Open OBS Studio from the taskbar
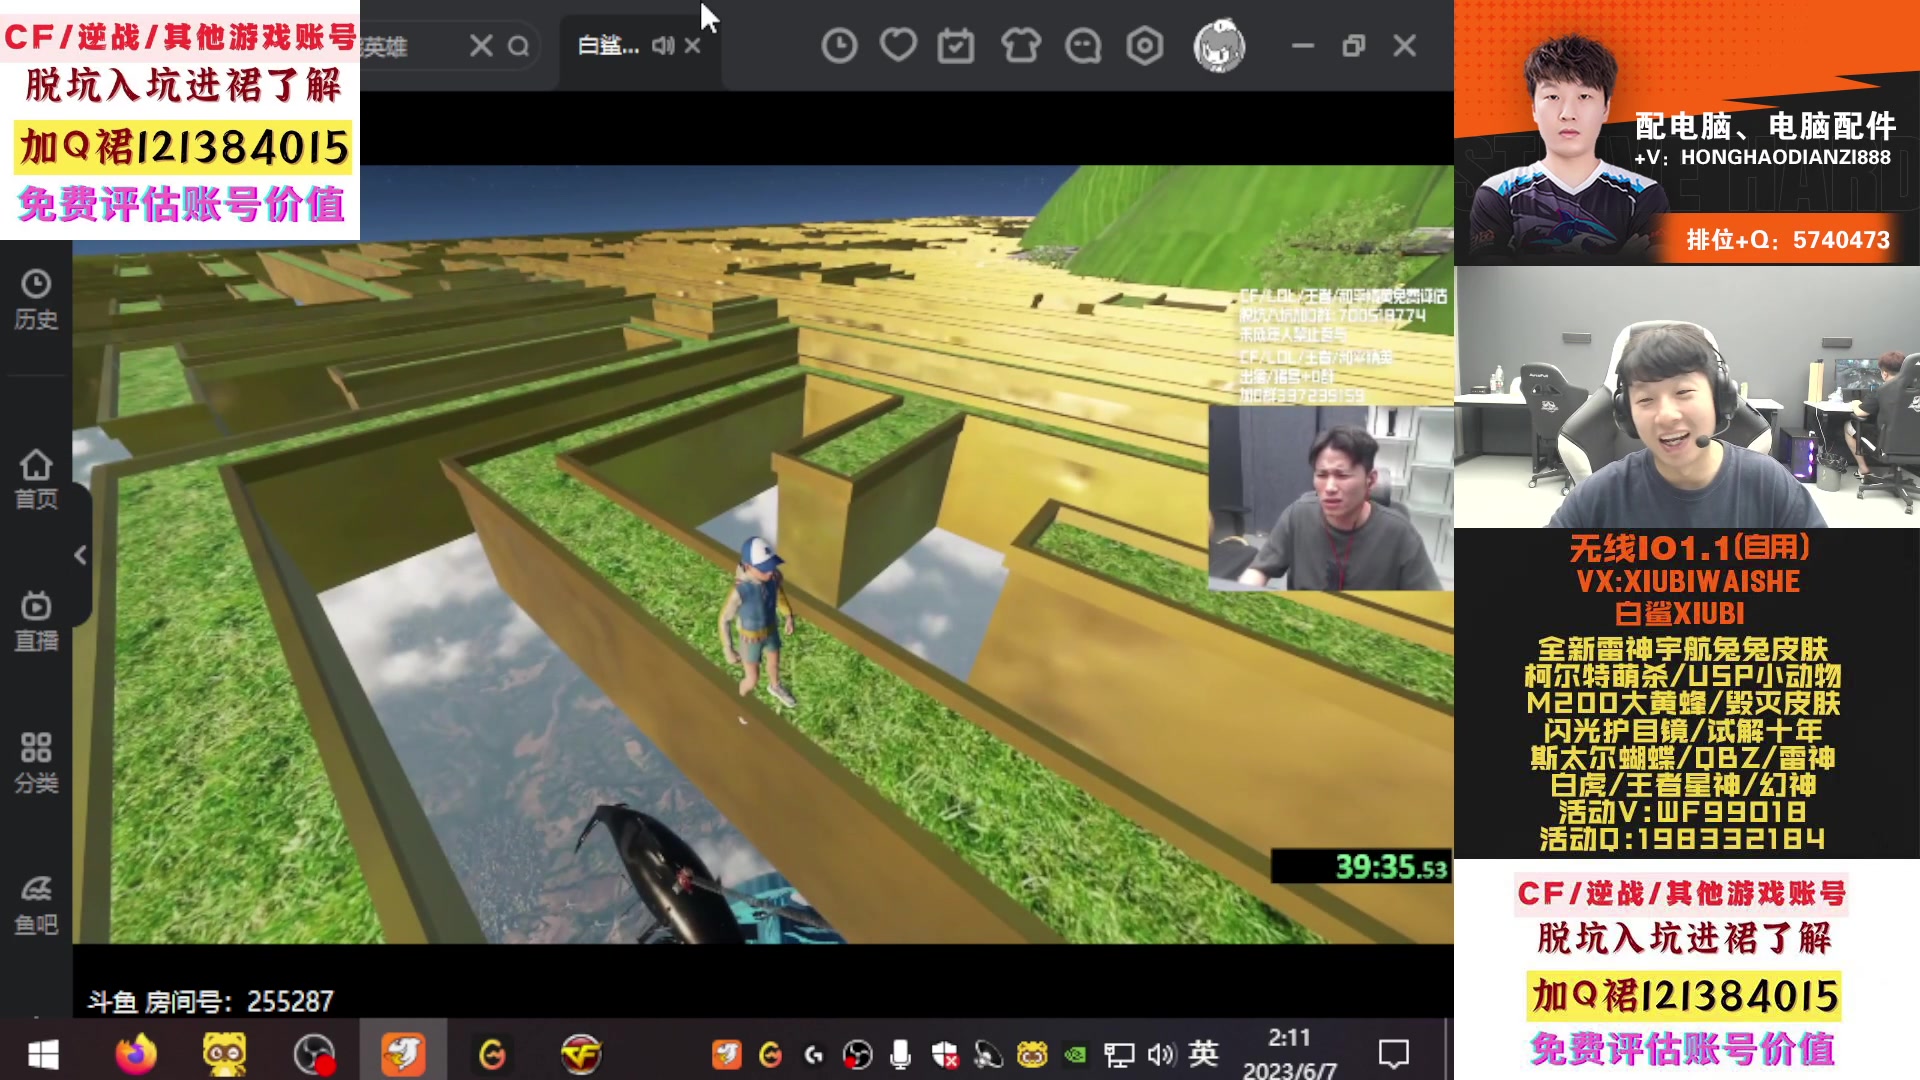This screenshot has height=1080, width=1920. 314,1054
